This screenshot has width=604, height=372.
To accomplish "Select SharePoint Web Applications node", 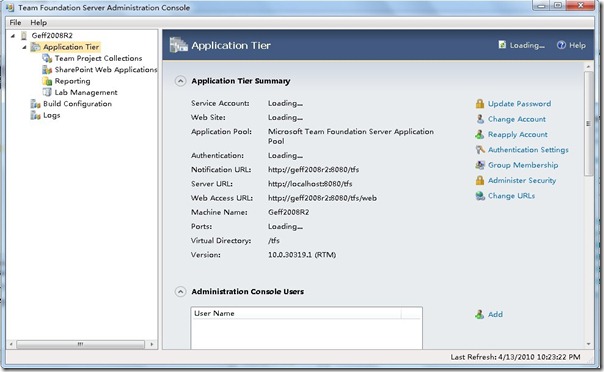I will pos(106,70).
